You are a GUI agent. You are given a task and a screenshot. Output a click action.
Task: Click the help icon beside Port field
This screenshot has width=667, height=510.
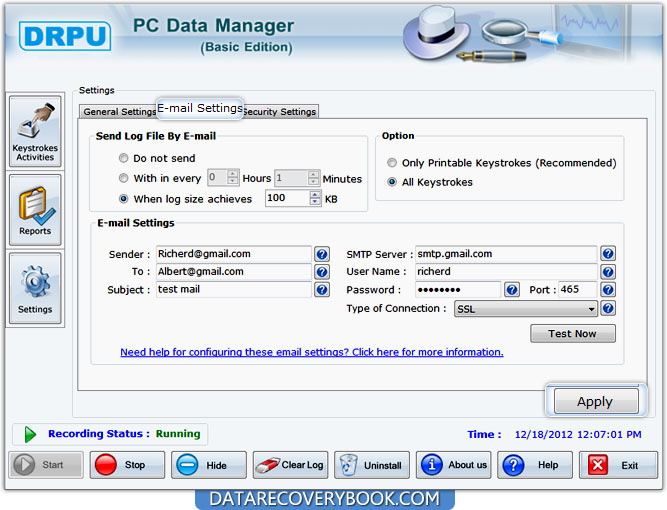(608, 290)
